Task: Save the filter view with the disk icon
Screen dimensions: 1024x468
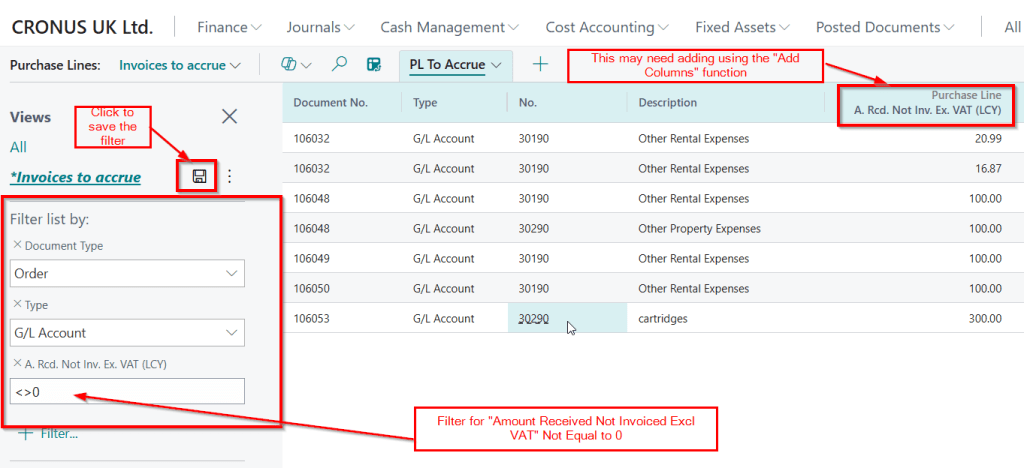Action: click(199, 177)
